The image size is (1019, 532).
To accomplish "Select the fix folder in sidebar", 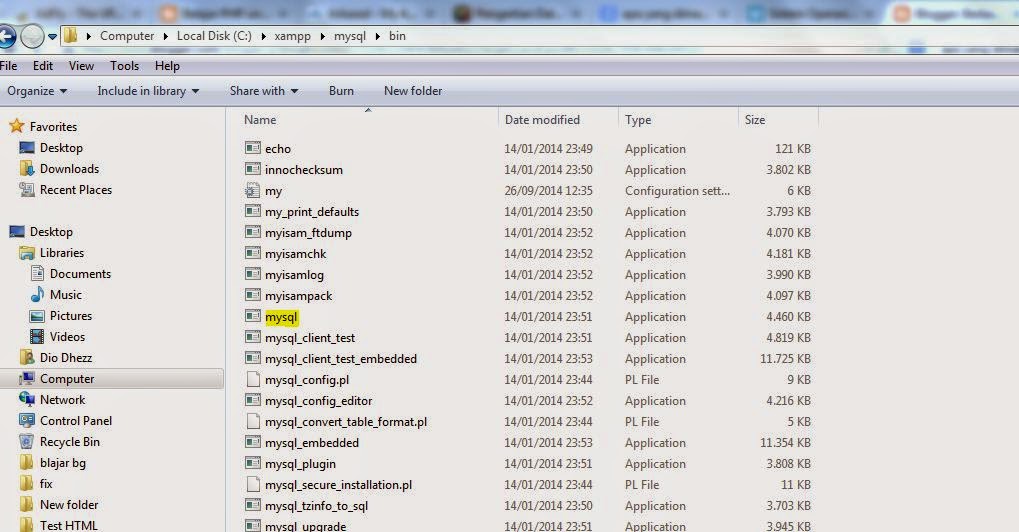I will coord(45,483).
